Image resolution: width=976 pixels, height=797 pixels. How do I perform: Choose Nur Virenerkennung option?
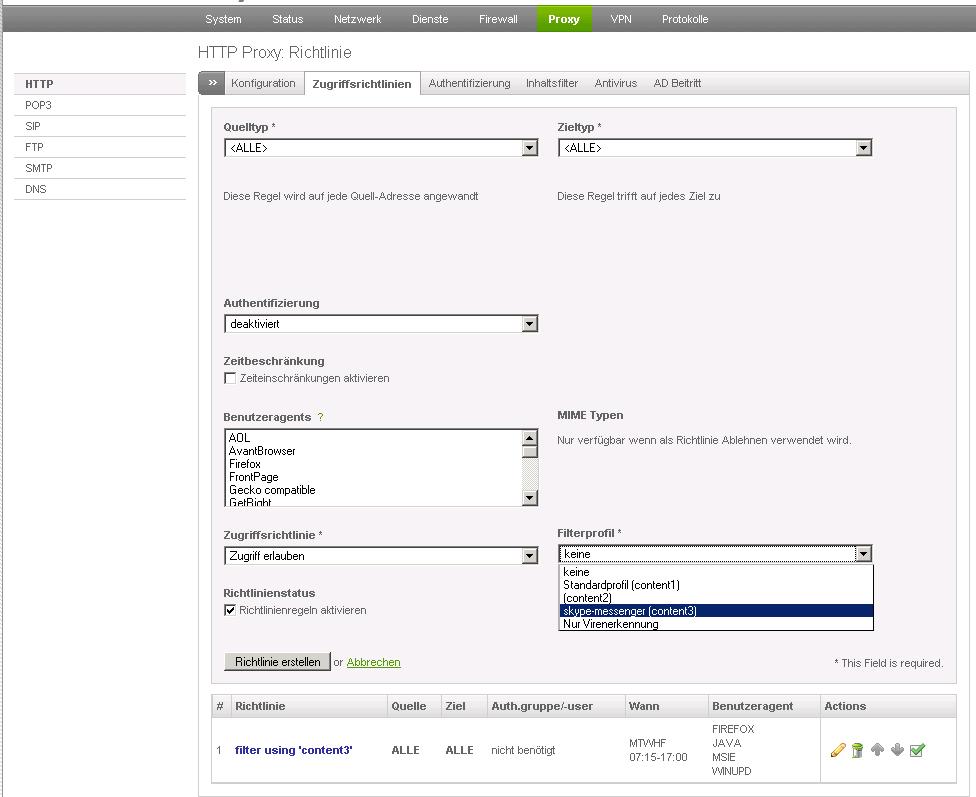click(716, 624)
